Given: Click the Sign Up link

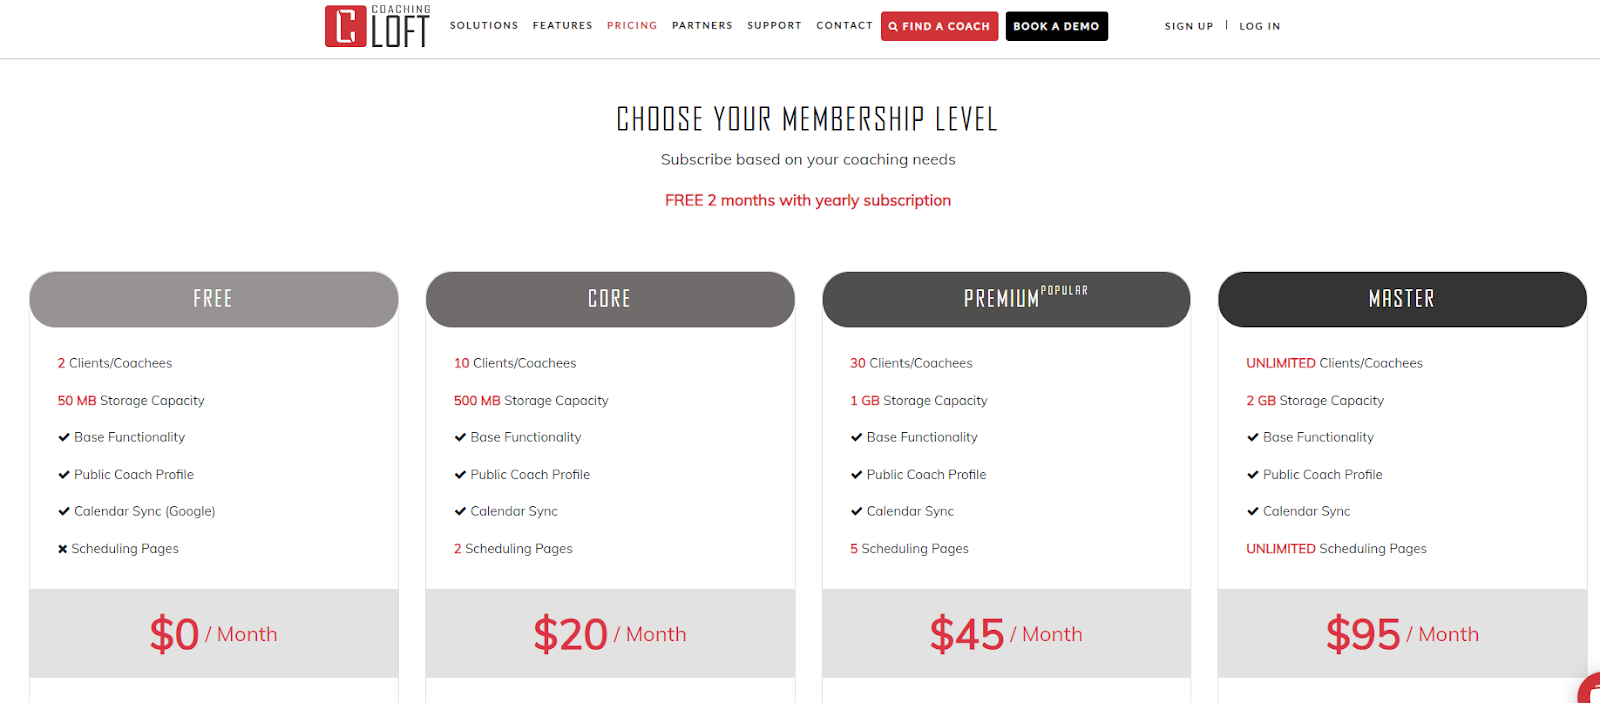Looking at the screenshot, I should pos(1189,26).
